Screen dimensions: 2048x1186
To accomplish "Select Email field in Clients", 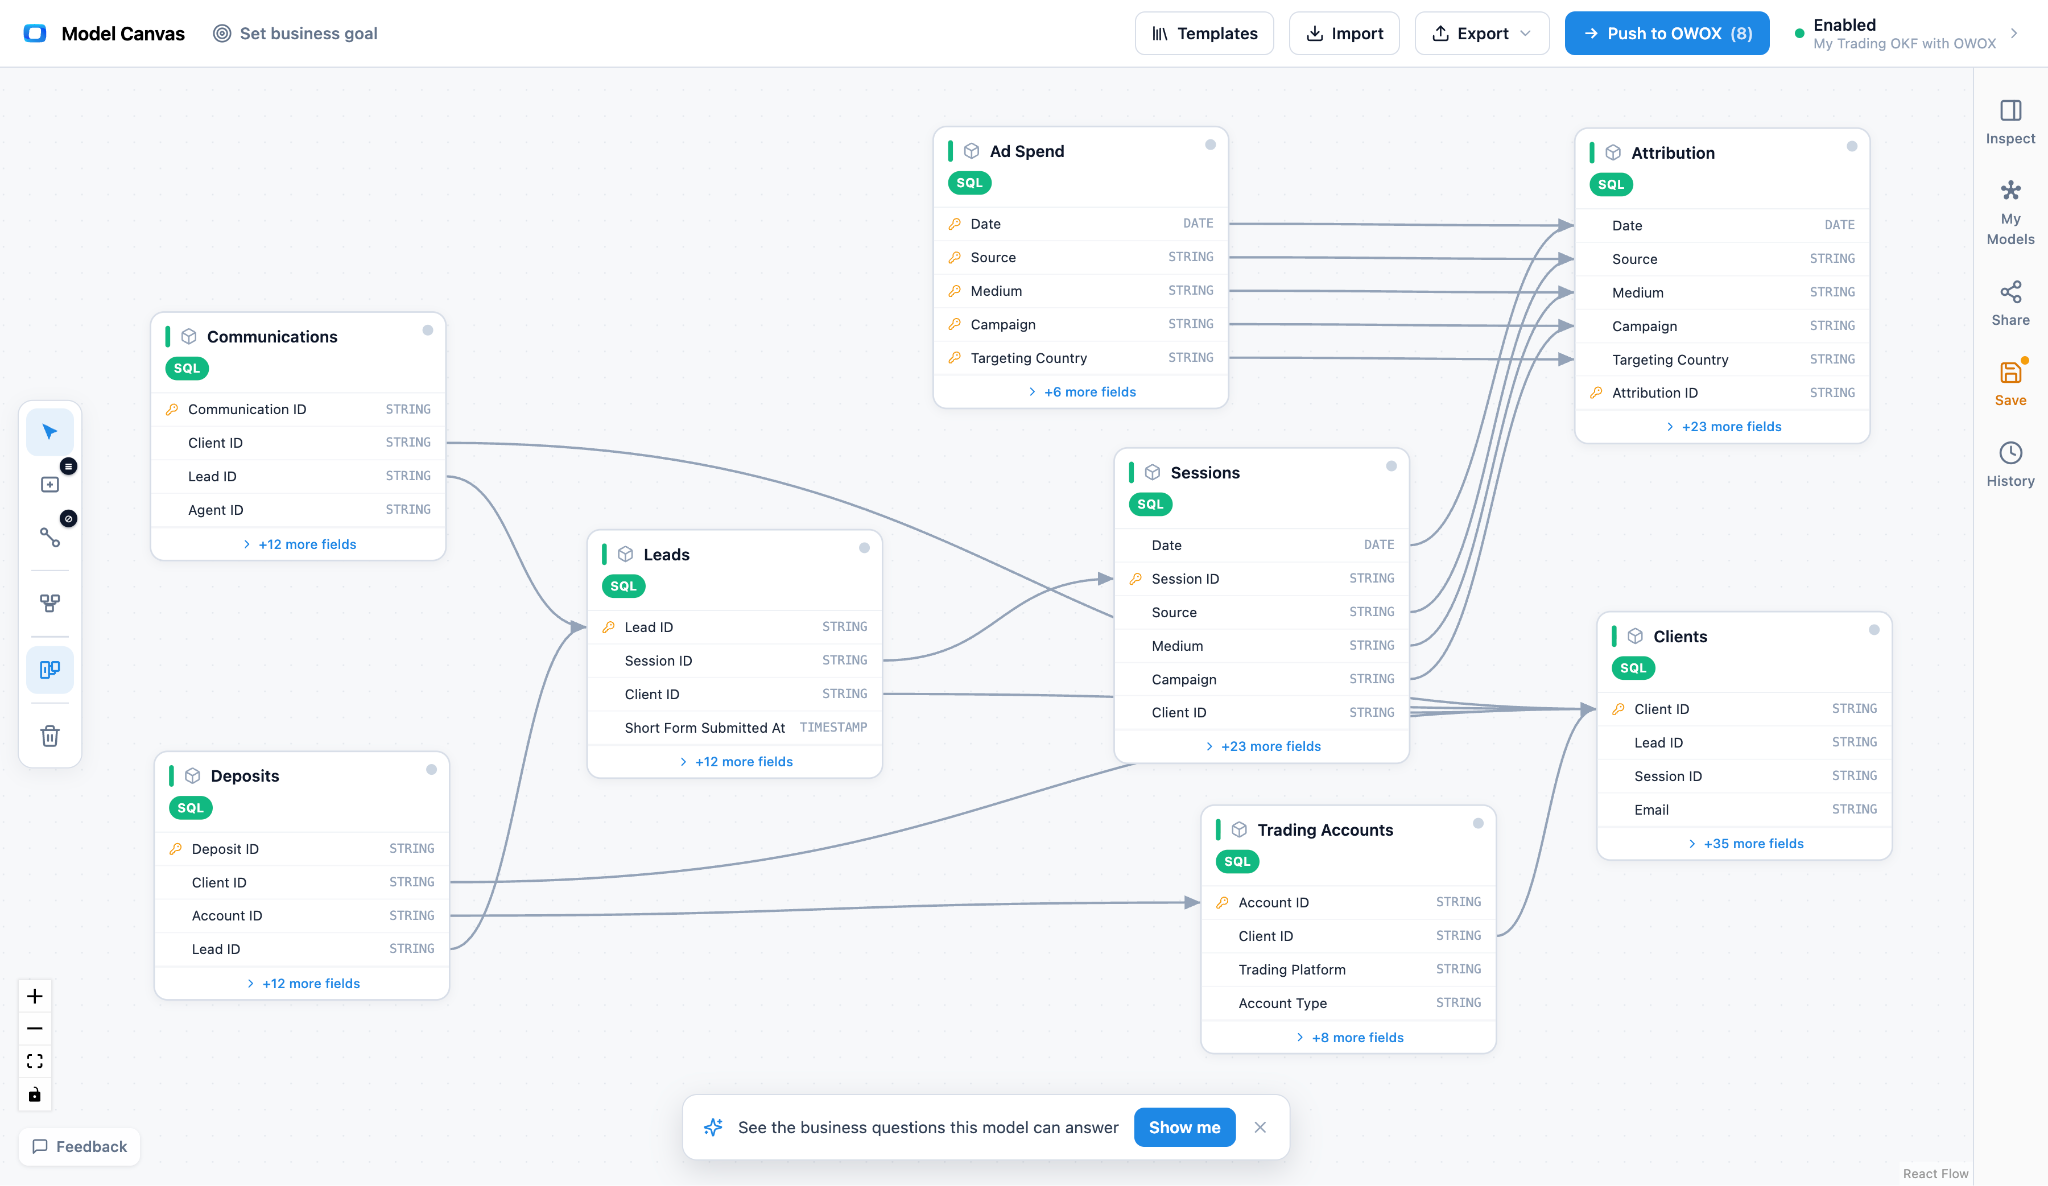I will pyautogui.click(x=1744, y=810).
